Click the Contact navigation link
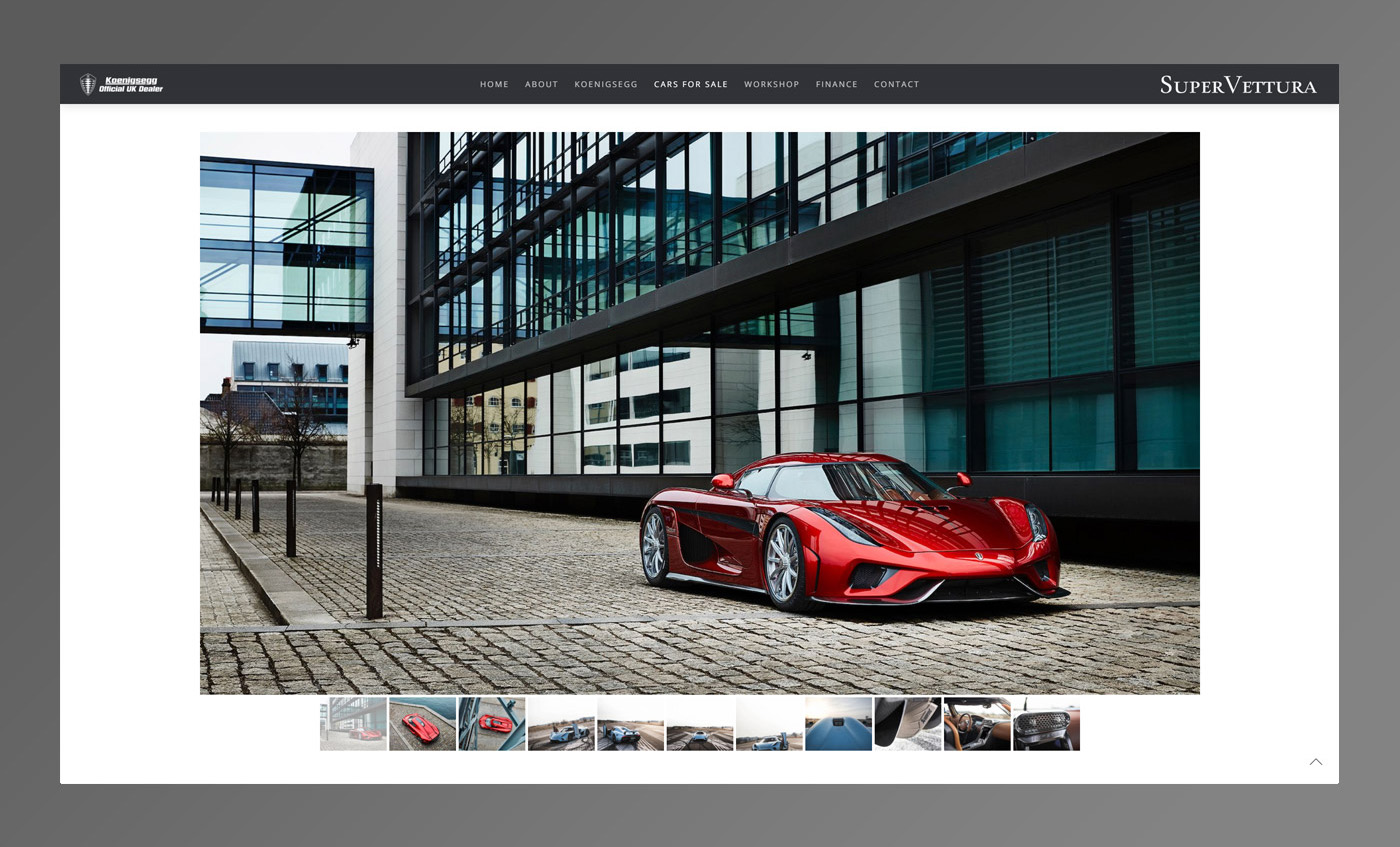Screen dimensions: 1400x847 click(896, 84)
